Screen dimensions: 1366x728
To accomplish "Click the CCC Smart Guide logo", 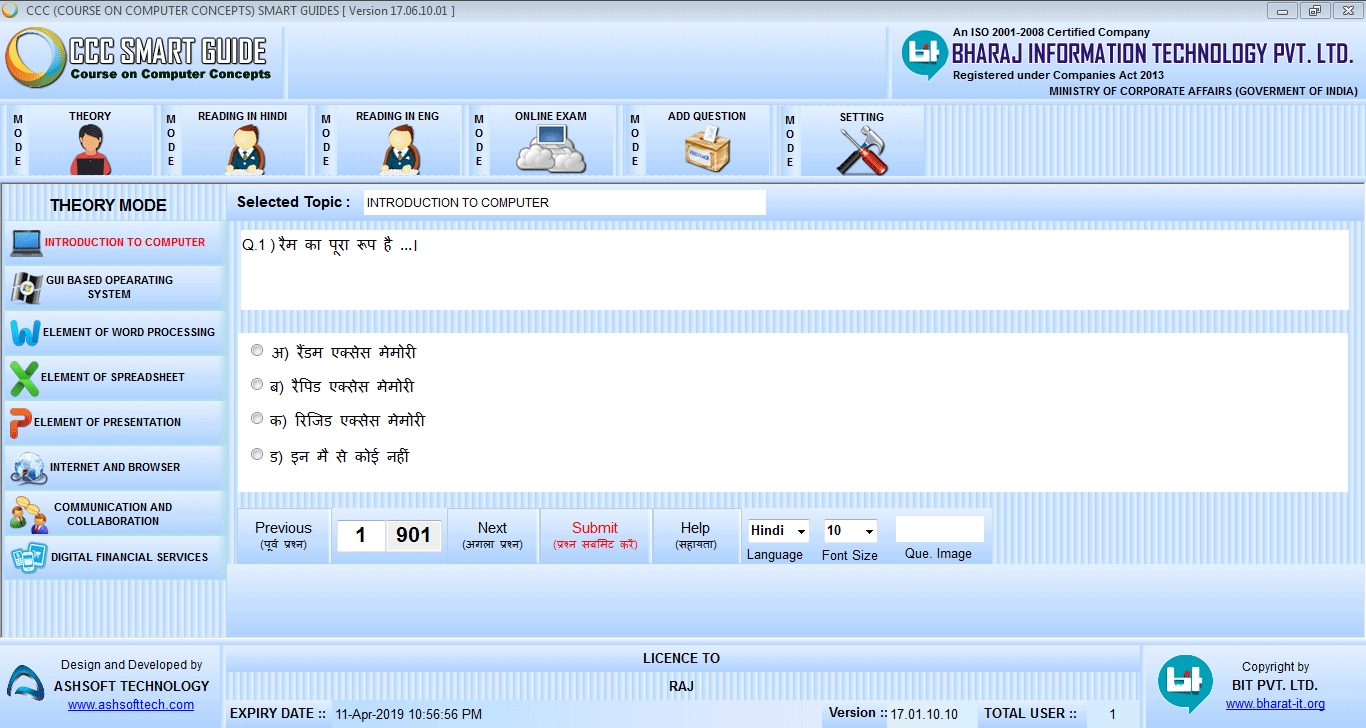I will [x=140, y=59].
